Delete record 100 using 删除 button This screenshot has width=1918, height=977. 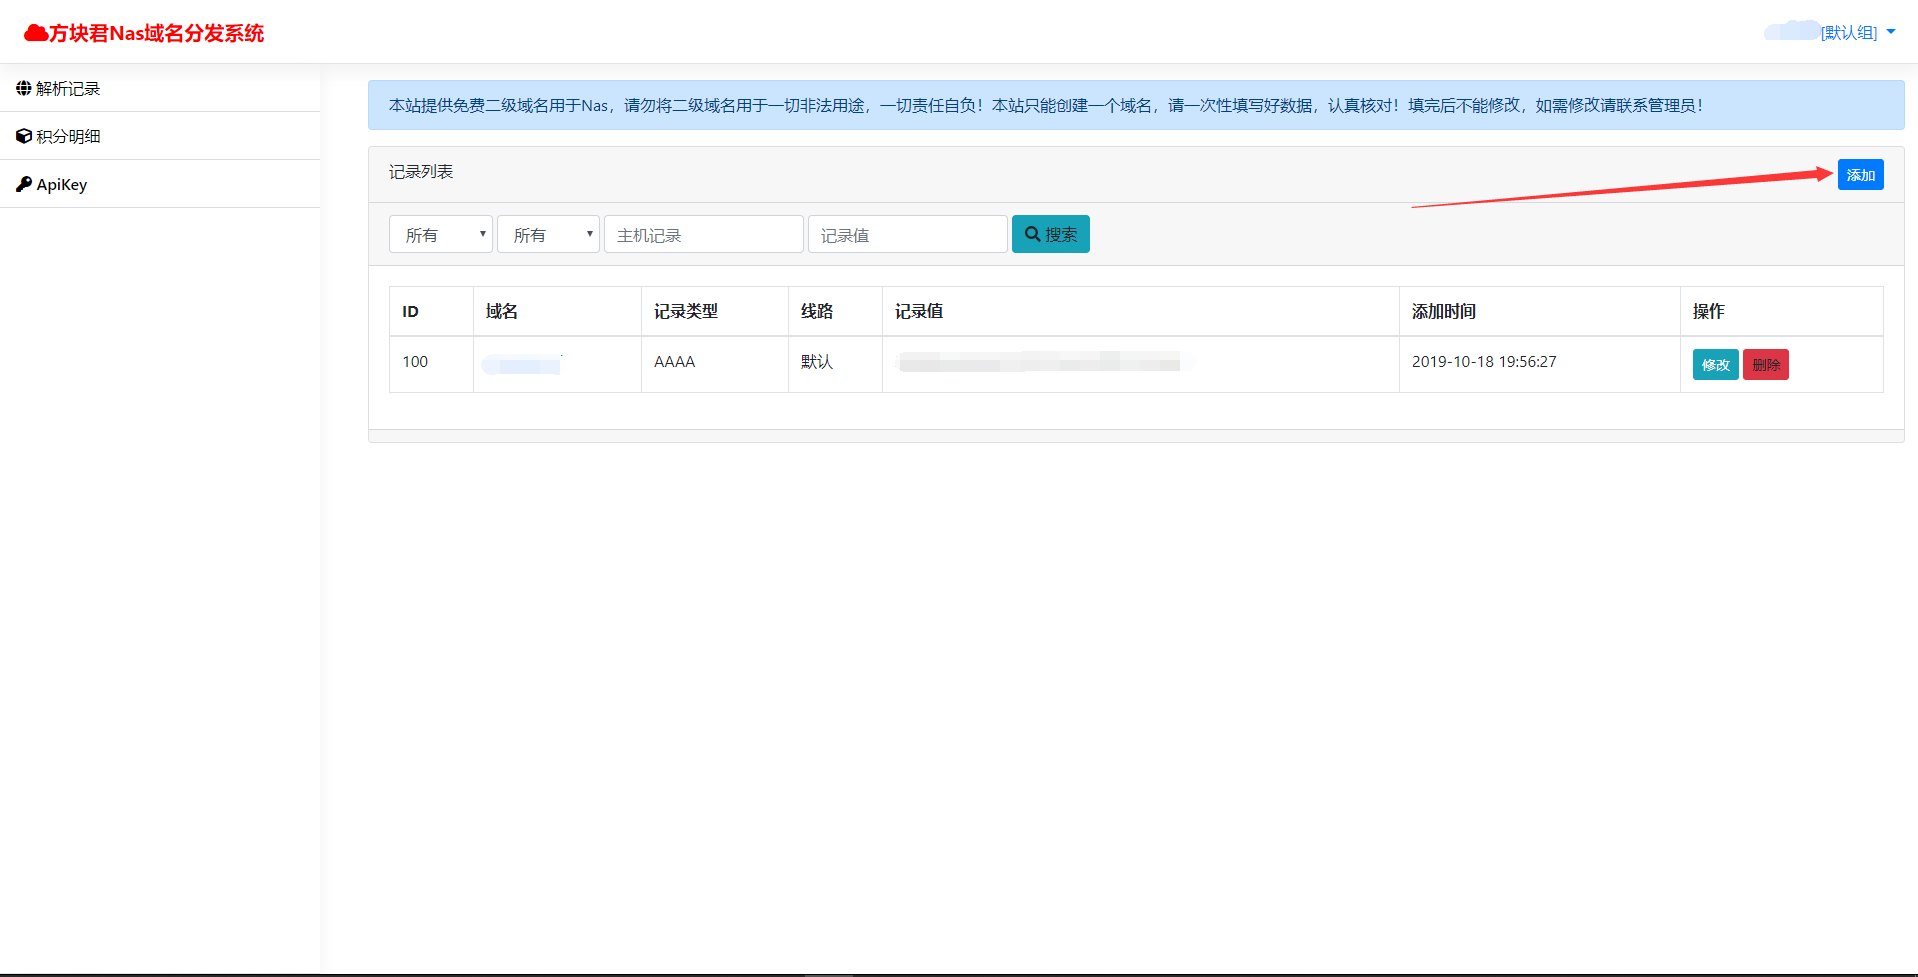pyautogui.click(x=1765, y=365)
